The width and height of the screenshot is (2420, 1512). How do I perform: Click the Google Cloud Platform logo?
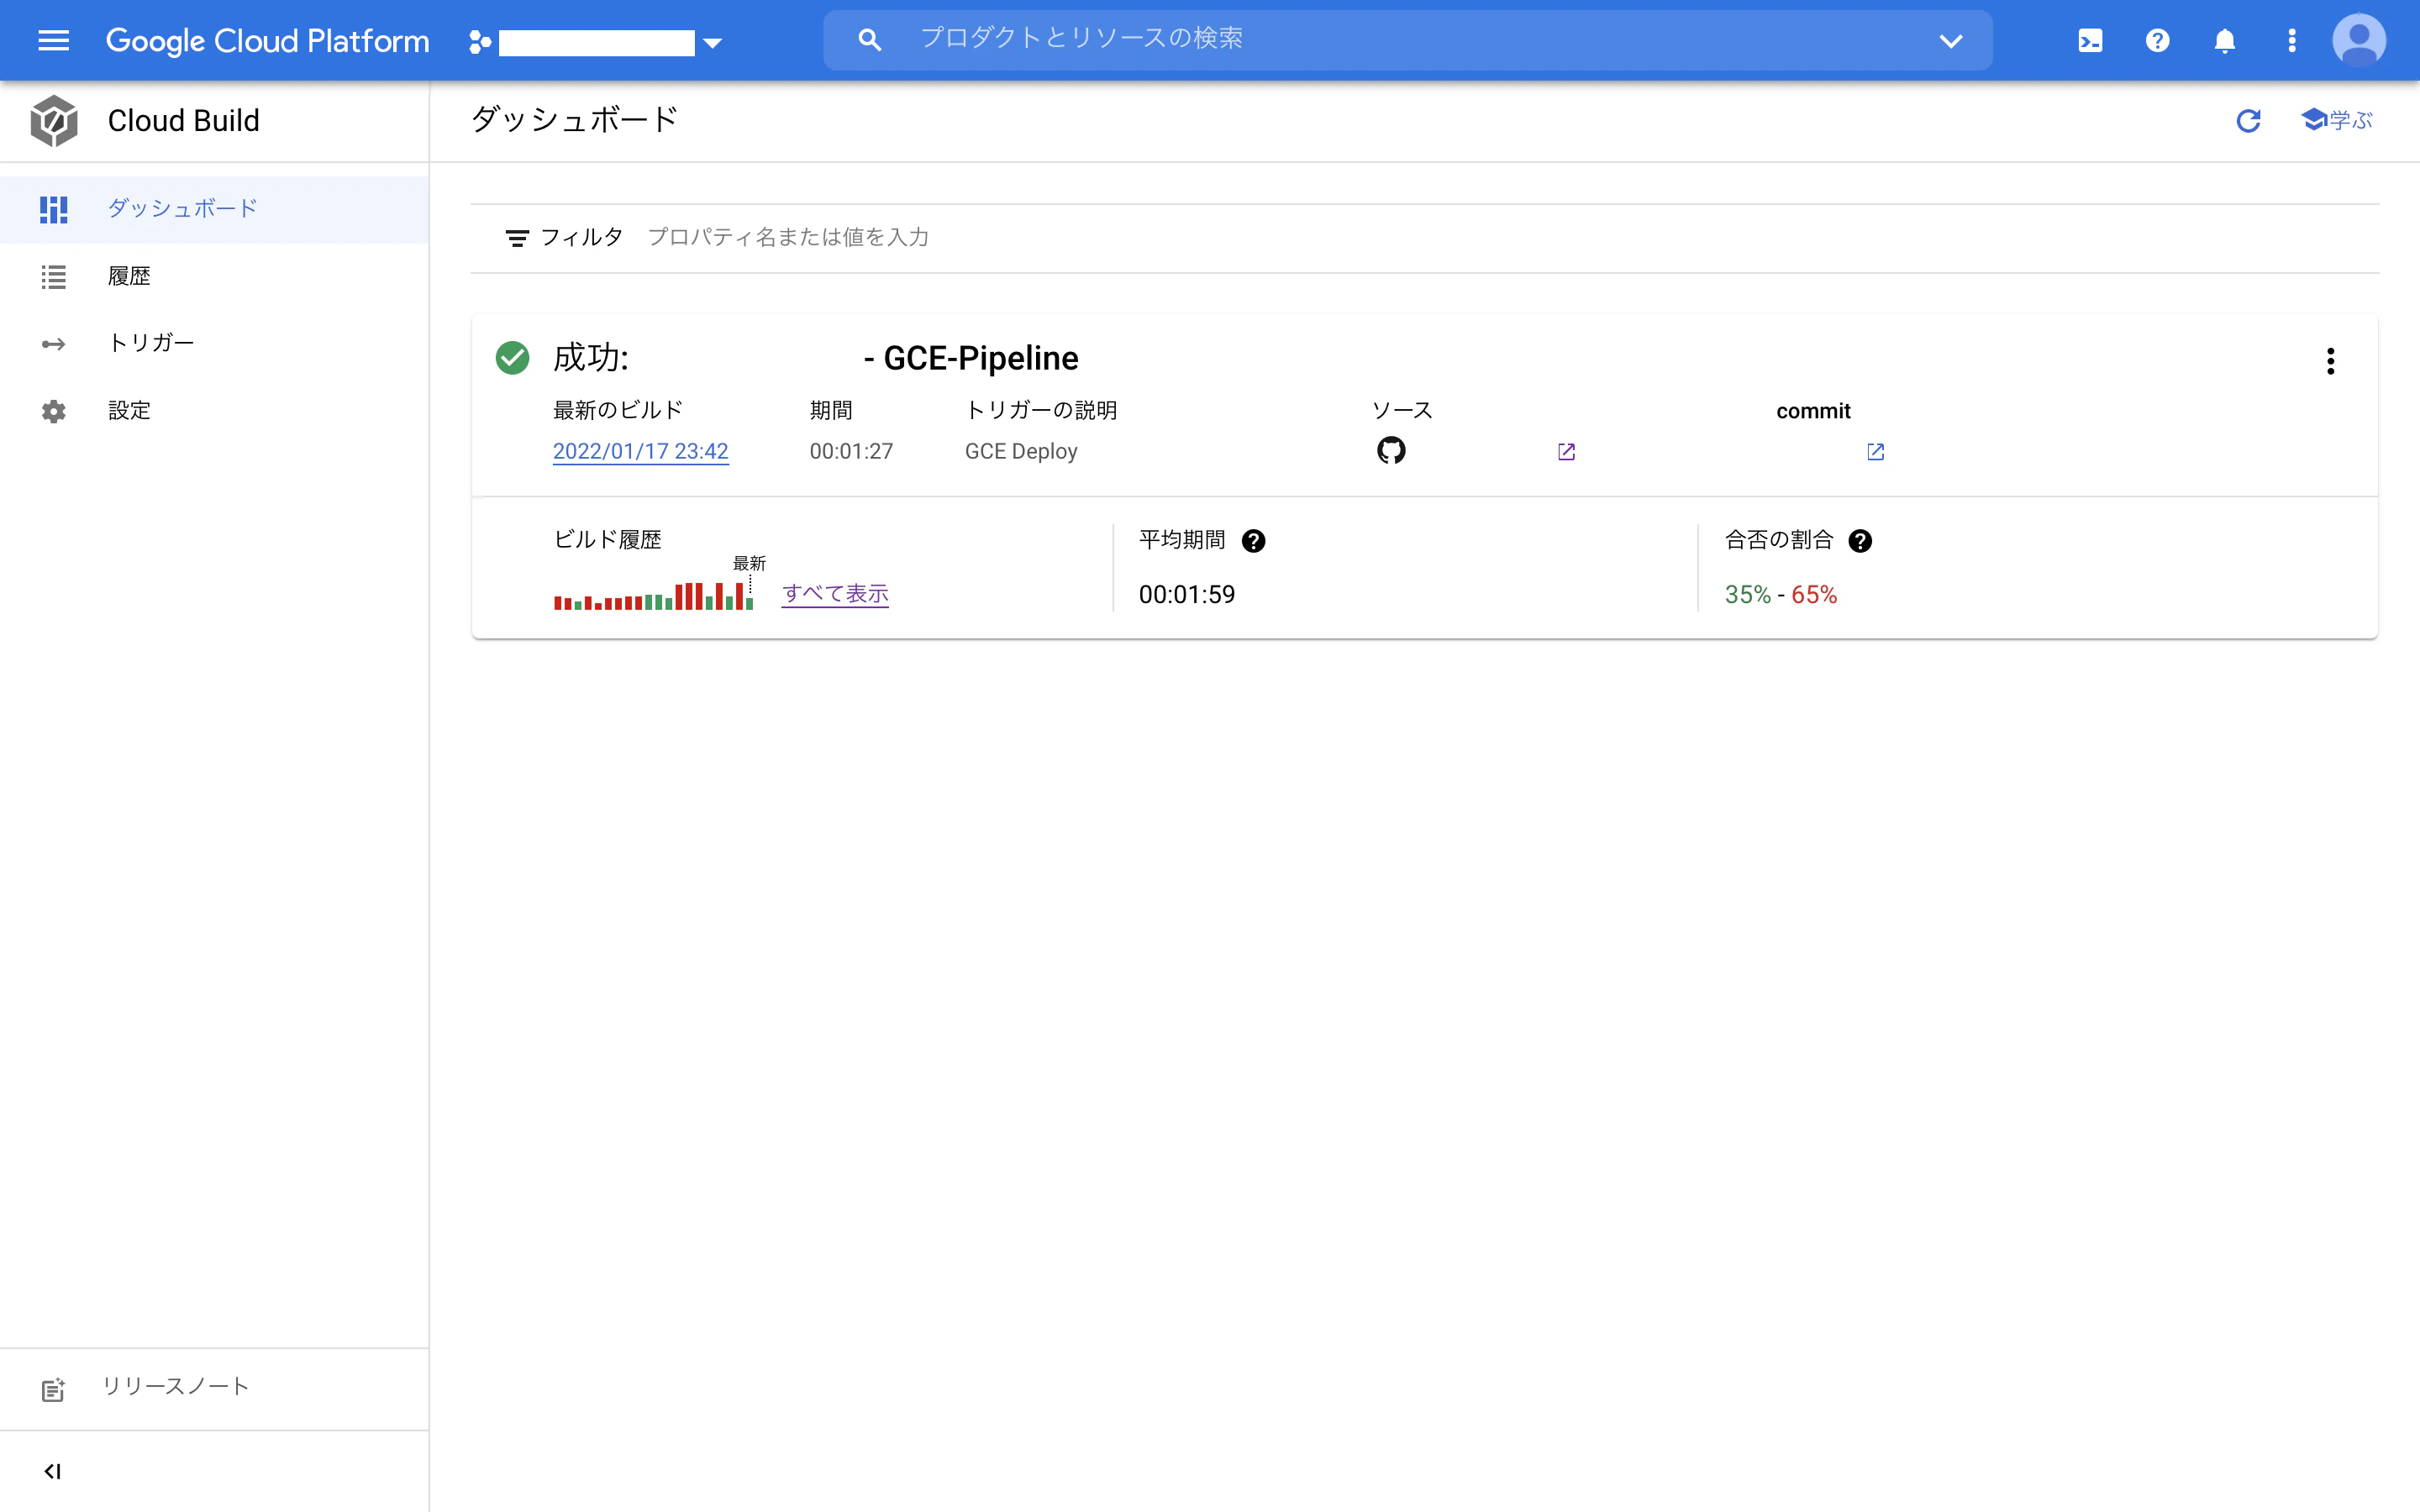coord(267,40)
